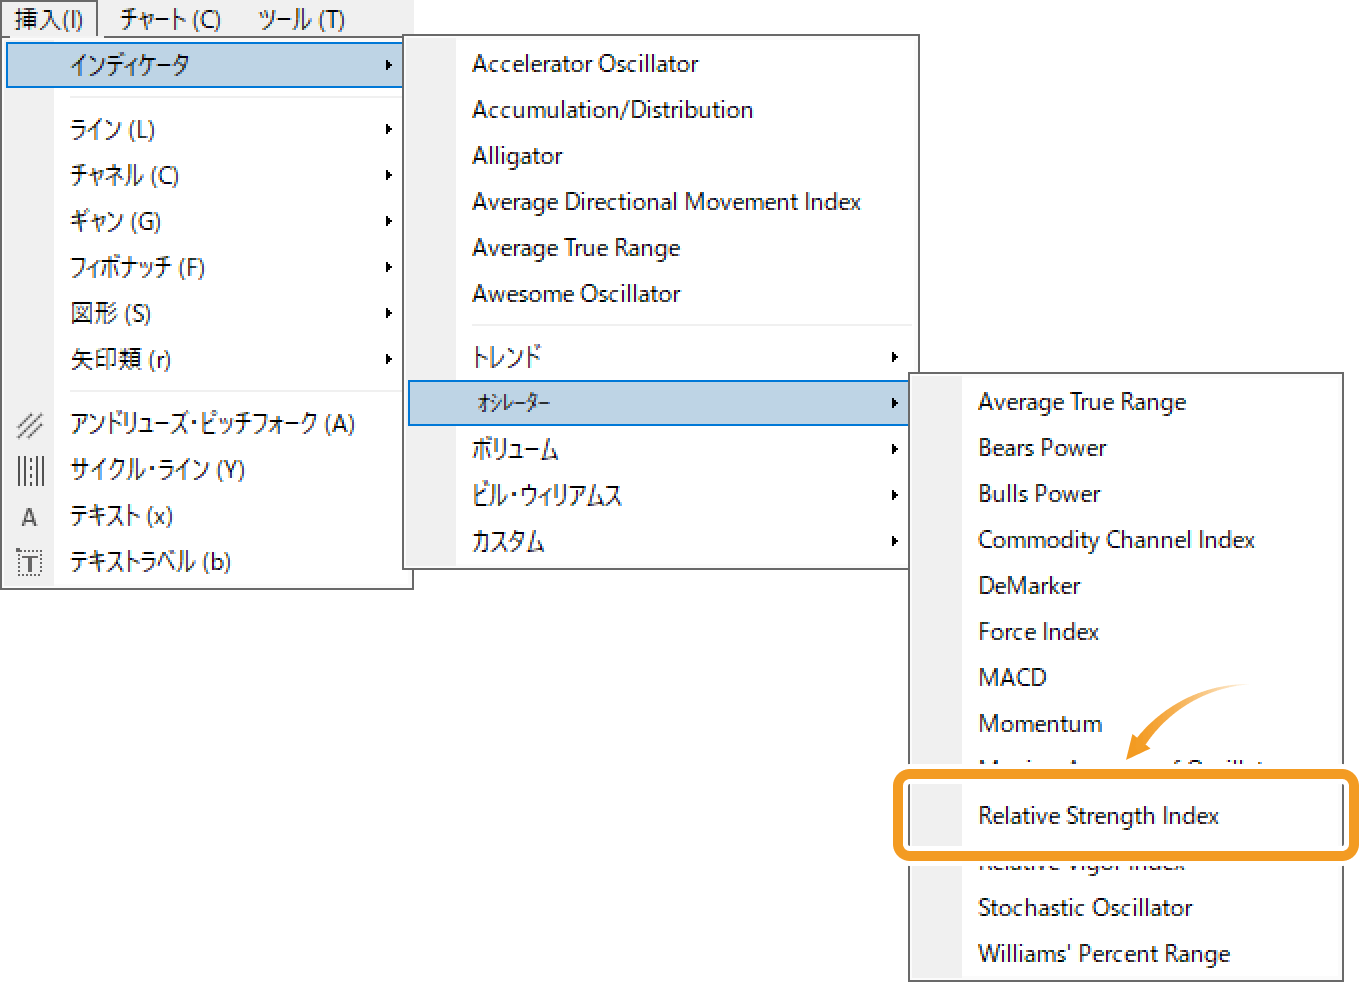Click the Andrews' Pitchfork icon
Viewport: 1364px width, 982px height.
click(x=30, y=425)
